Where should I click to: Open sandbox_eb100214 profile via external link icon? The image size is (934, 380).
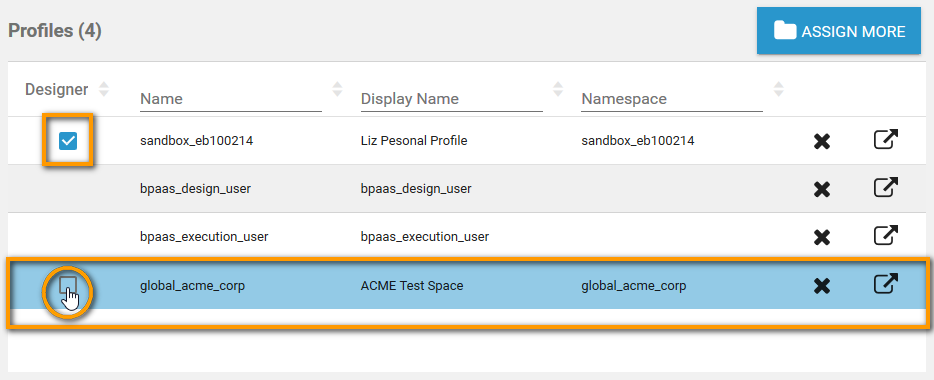click(886, 140)
